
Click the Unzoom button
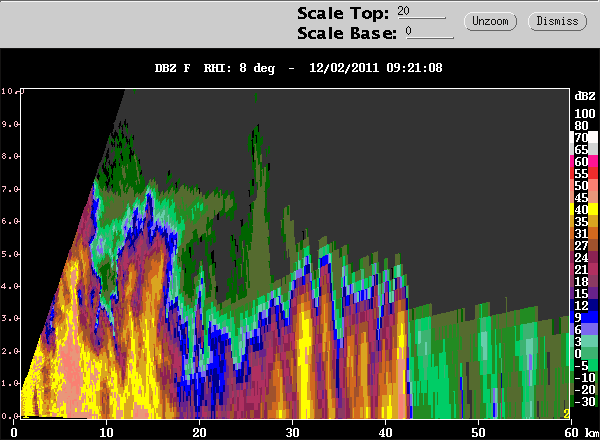[490, 20]
